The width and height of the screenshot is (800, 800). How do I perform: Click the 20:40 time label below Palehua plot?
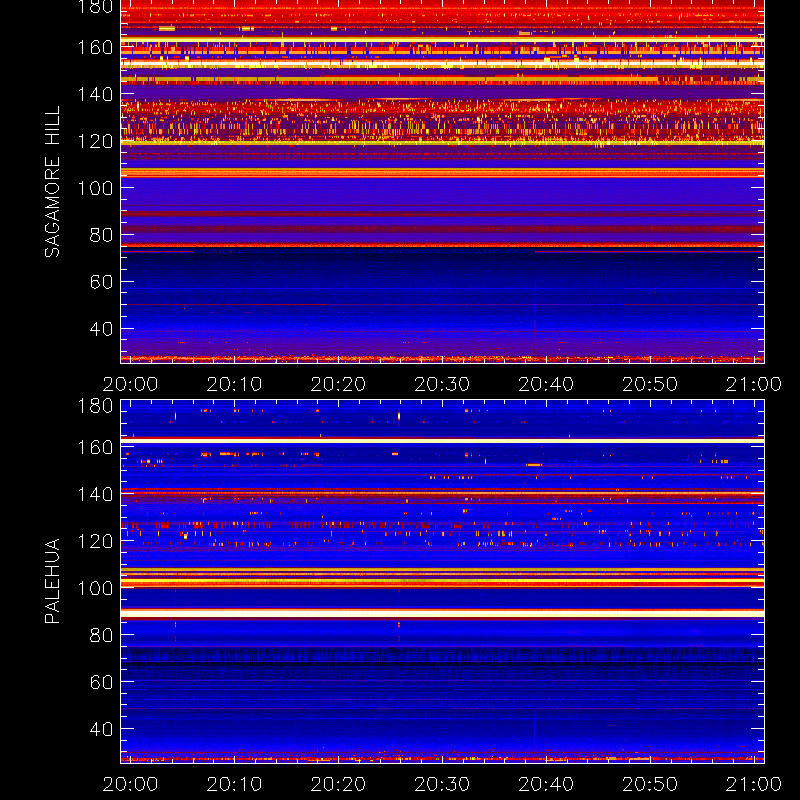tap(546, 784)
